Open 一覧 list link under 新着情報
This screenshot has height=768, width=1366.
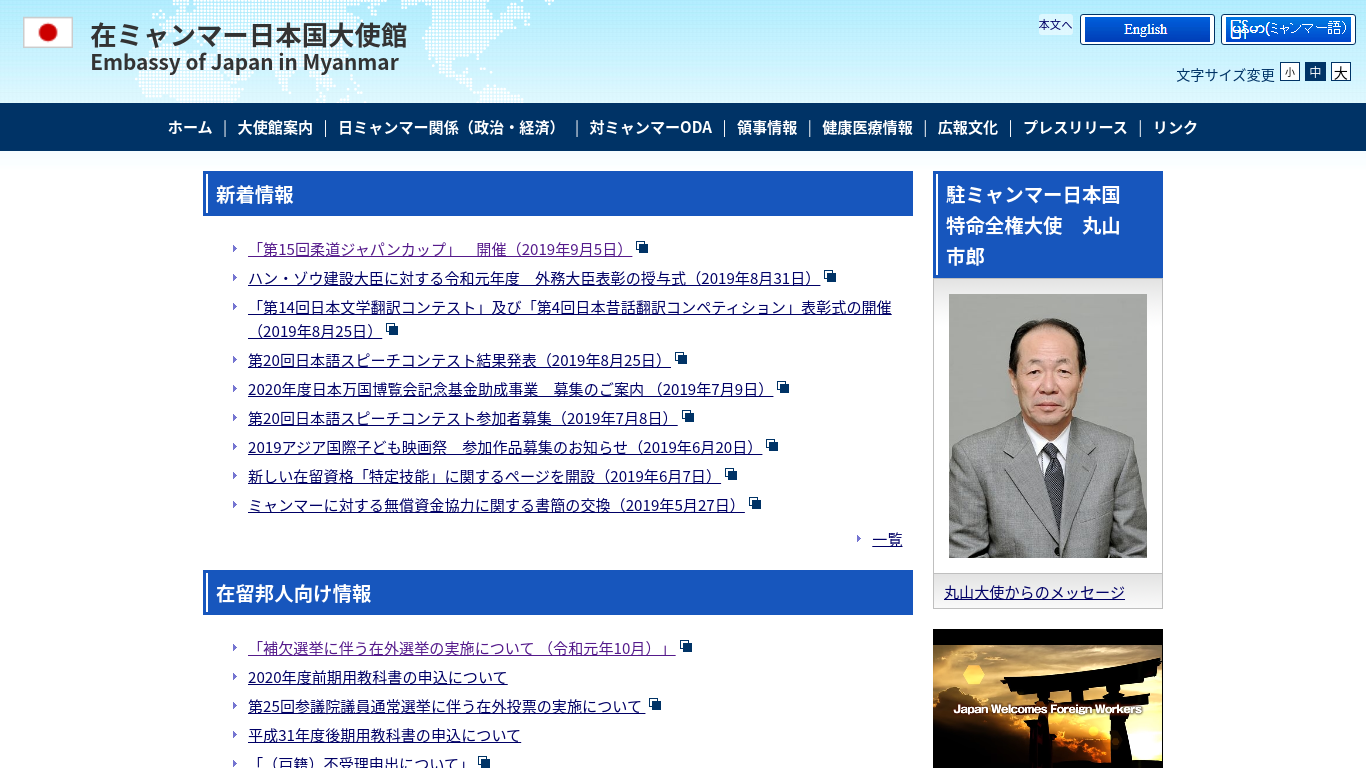click(x=887, y=539)
